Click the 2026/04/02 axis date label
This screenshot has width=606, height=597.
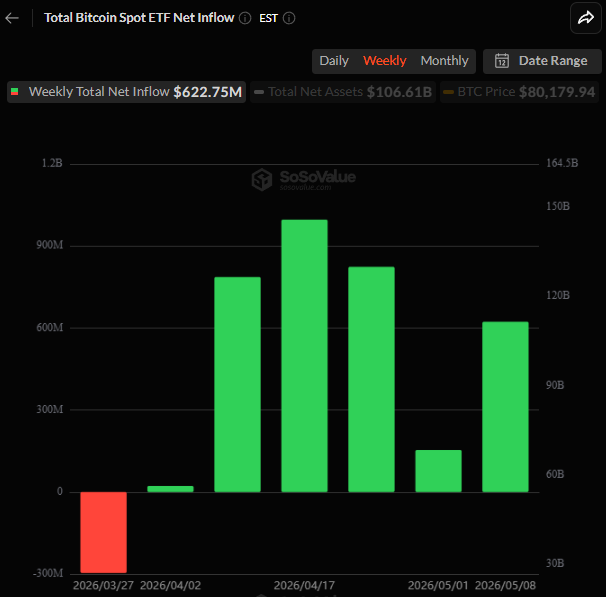[x=170, y=585]
